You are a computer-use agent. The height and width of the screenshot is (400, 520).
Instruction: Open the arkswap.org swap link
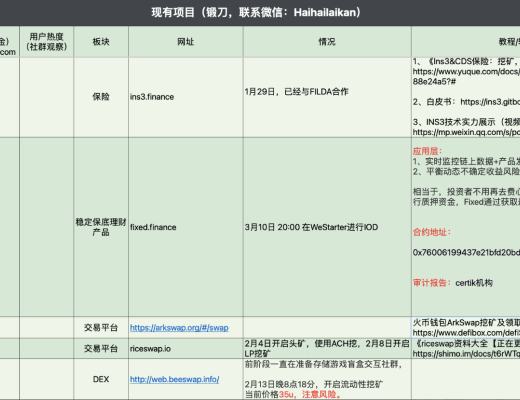pyautogui.click(x=179, y=328)
